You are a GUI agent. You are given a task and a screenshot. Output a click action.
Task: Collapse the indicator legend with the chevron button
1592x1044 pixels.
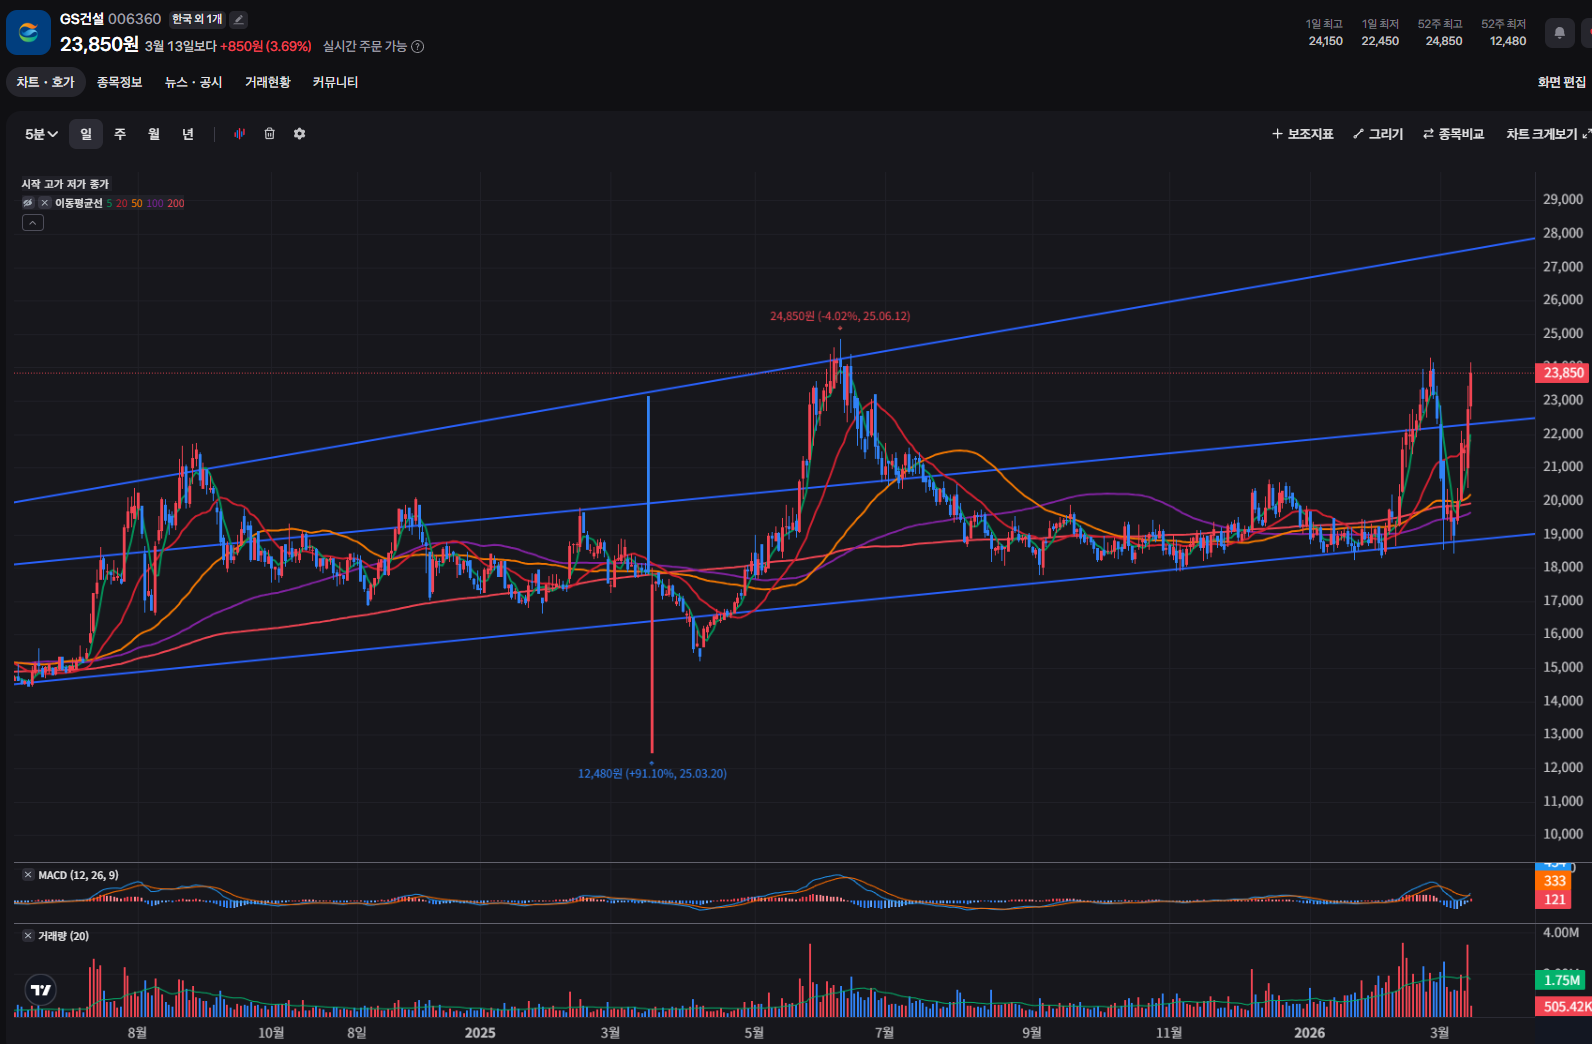pos(33,223)
